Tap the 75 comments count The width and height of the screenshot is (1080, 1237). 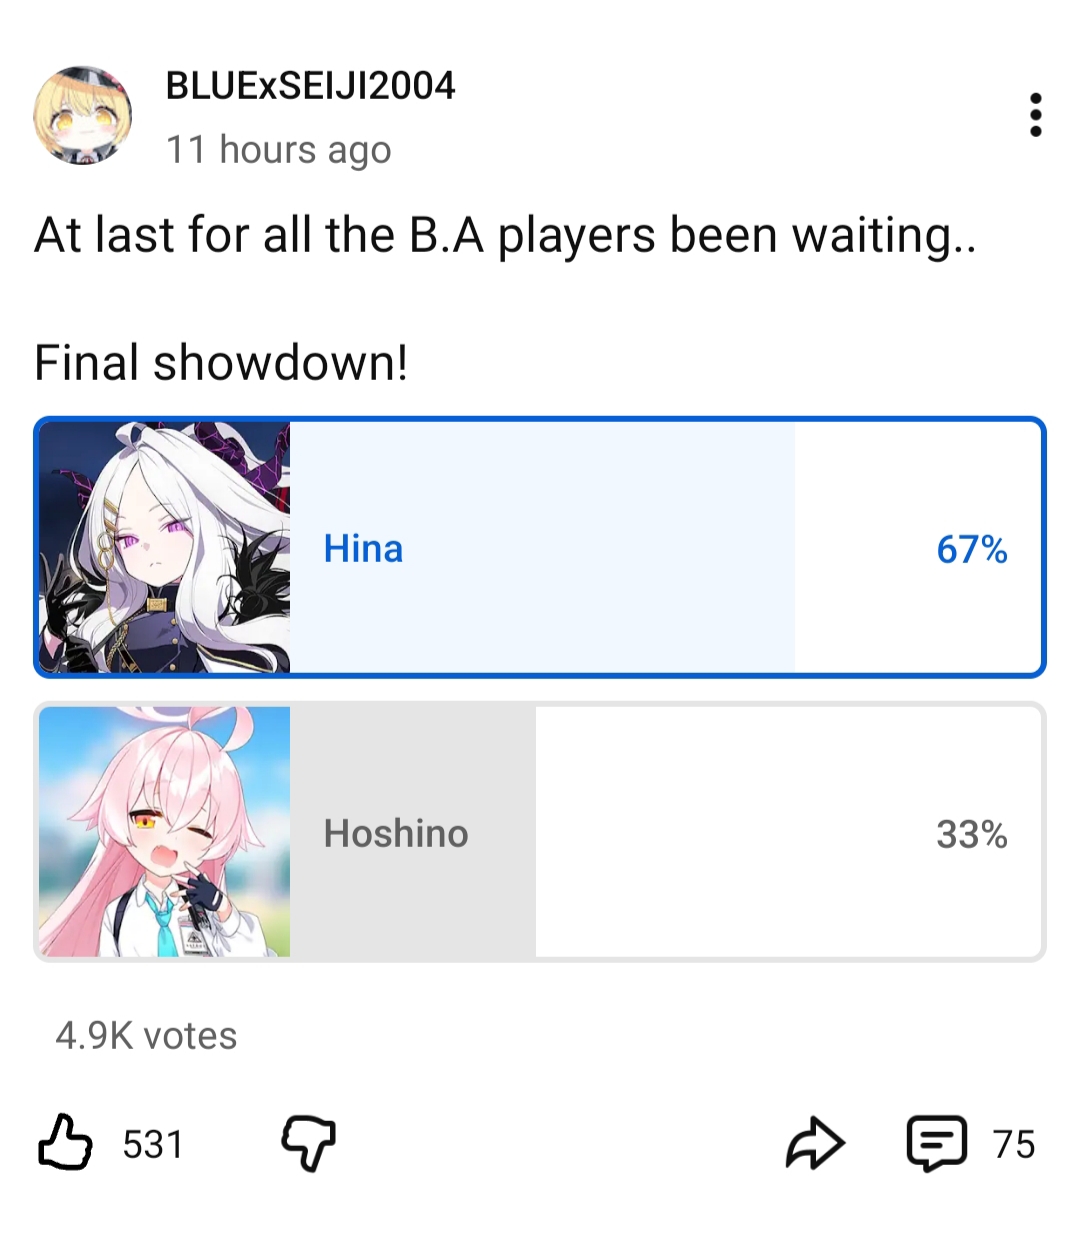pos(1014,1144)
